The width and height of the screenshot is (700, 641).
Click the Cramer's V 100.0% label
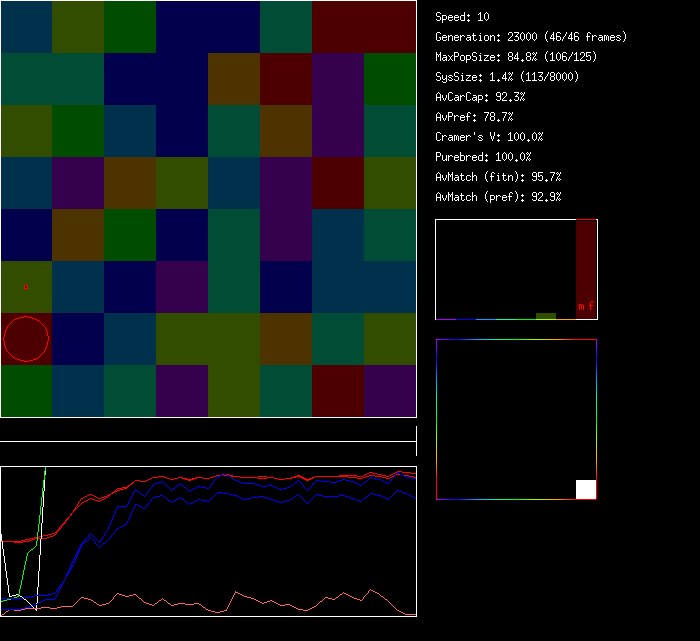click(490, 137)
